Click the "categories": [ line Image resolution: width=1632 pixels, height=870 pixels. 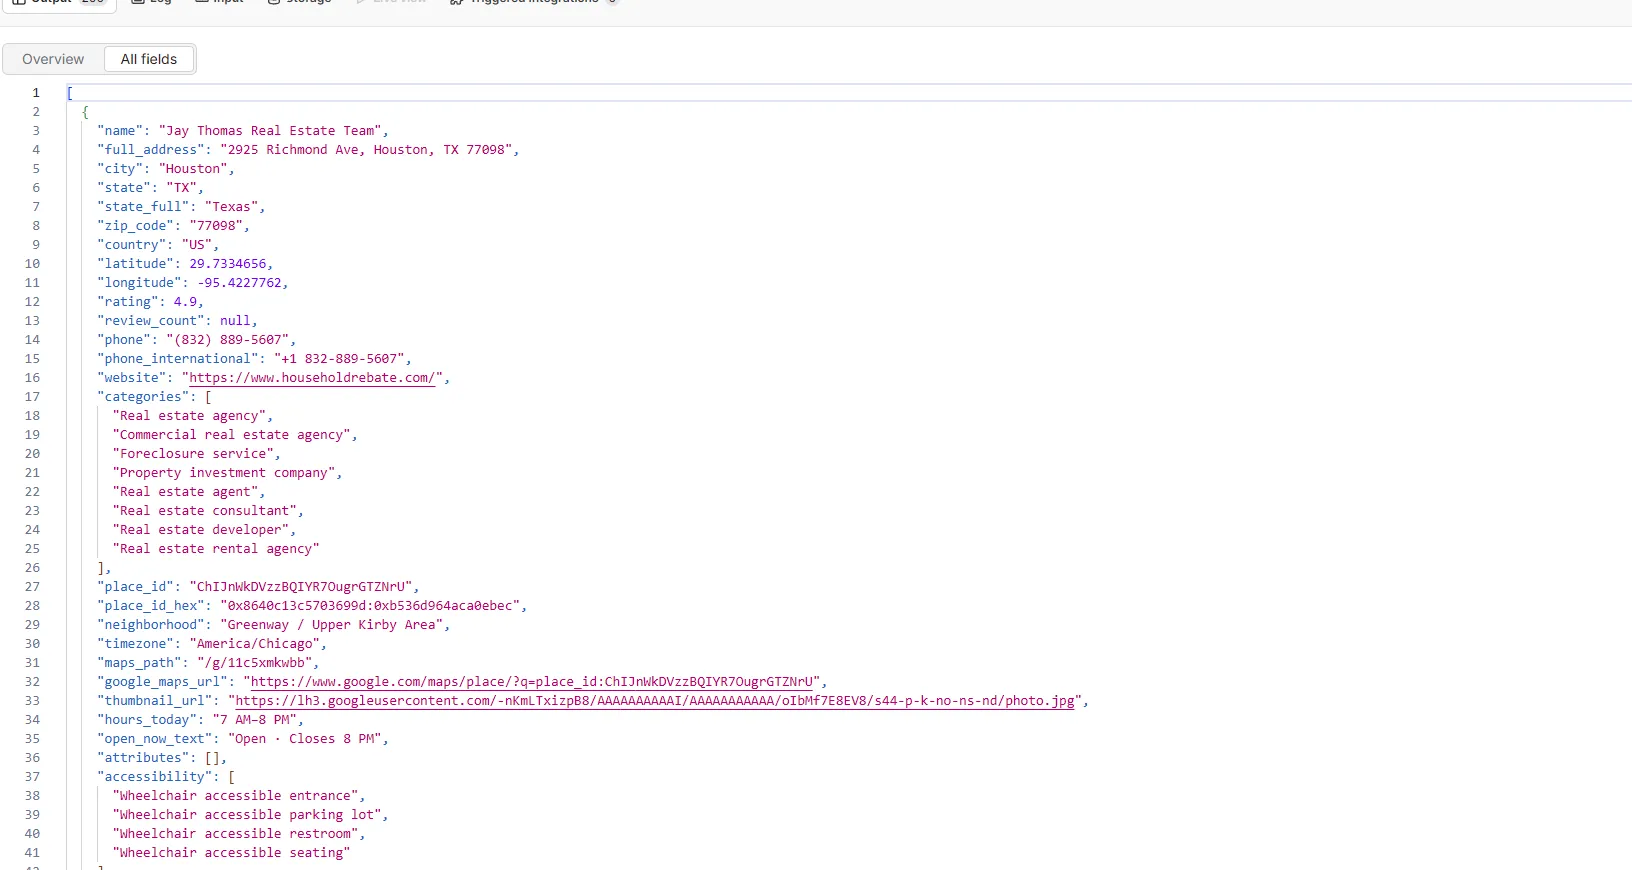pos(154,397)
